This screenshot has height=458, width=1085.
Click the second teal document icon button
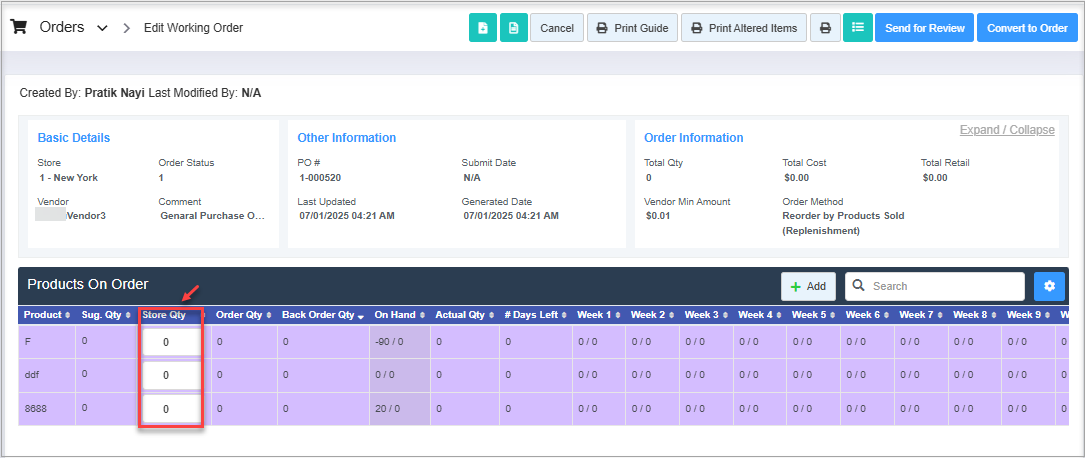[x=513, y=28]
